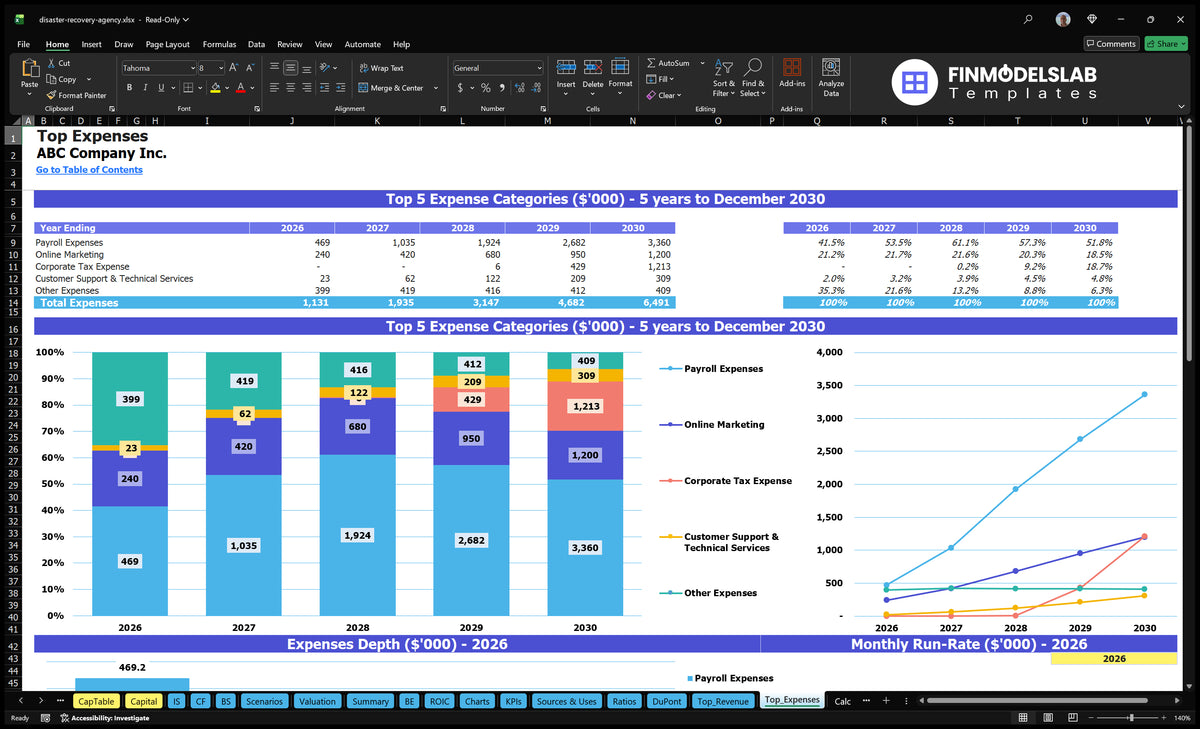Screen dimensions: 1200x729
Task: Expand the Copy options arrow
Action: (89, 79)
